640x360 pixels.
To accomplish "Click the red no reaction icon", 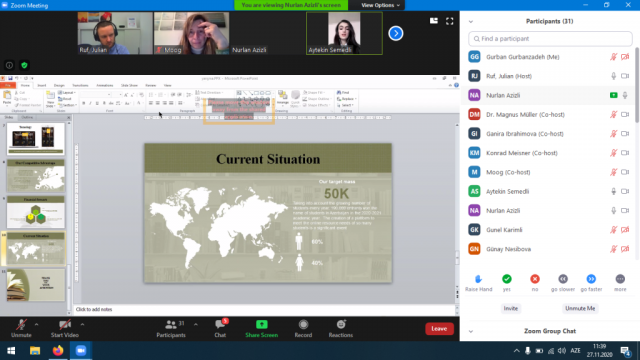I will [535, 279].
